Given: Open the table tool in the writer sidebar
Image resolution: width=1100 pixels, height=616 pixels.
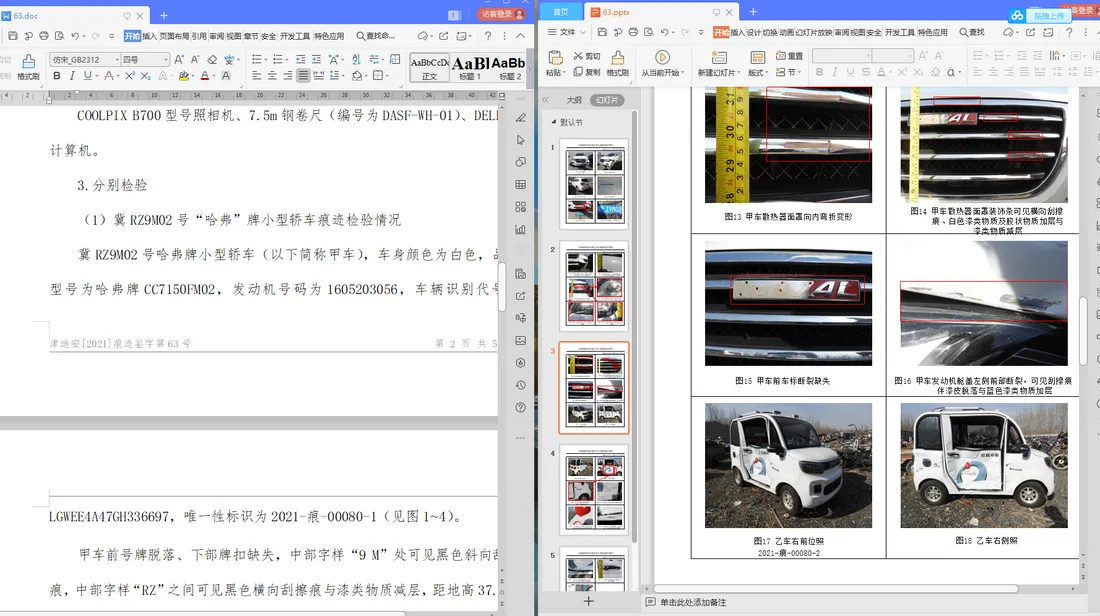Looking at the screenshot, I should pyautogui.click(x=521, y=185).
